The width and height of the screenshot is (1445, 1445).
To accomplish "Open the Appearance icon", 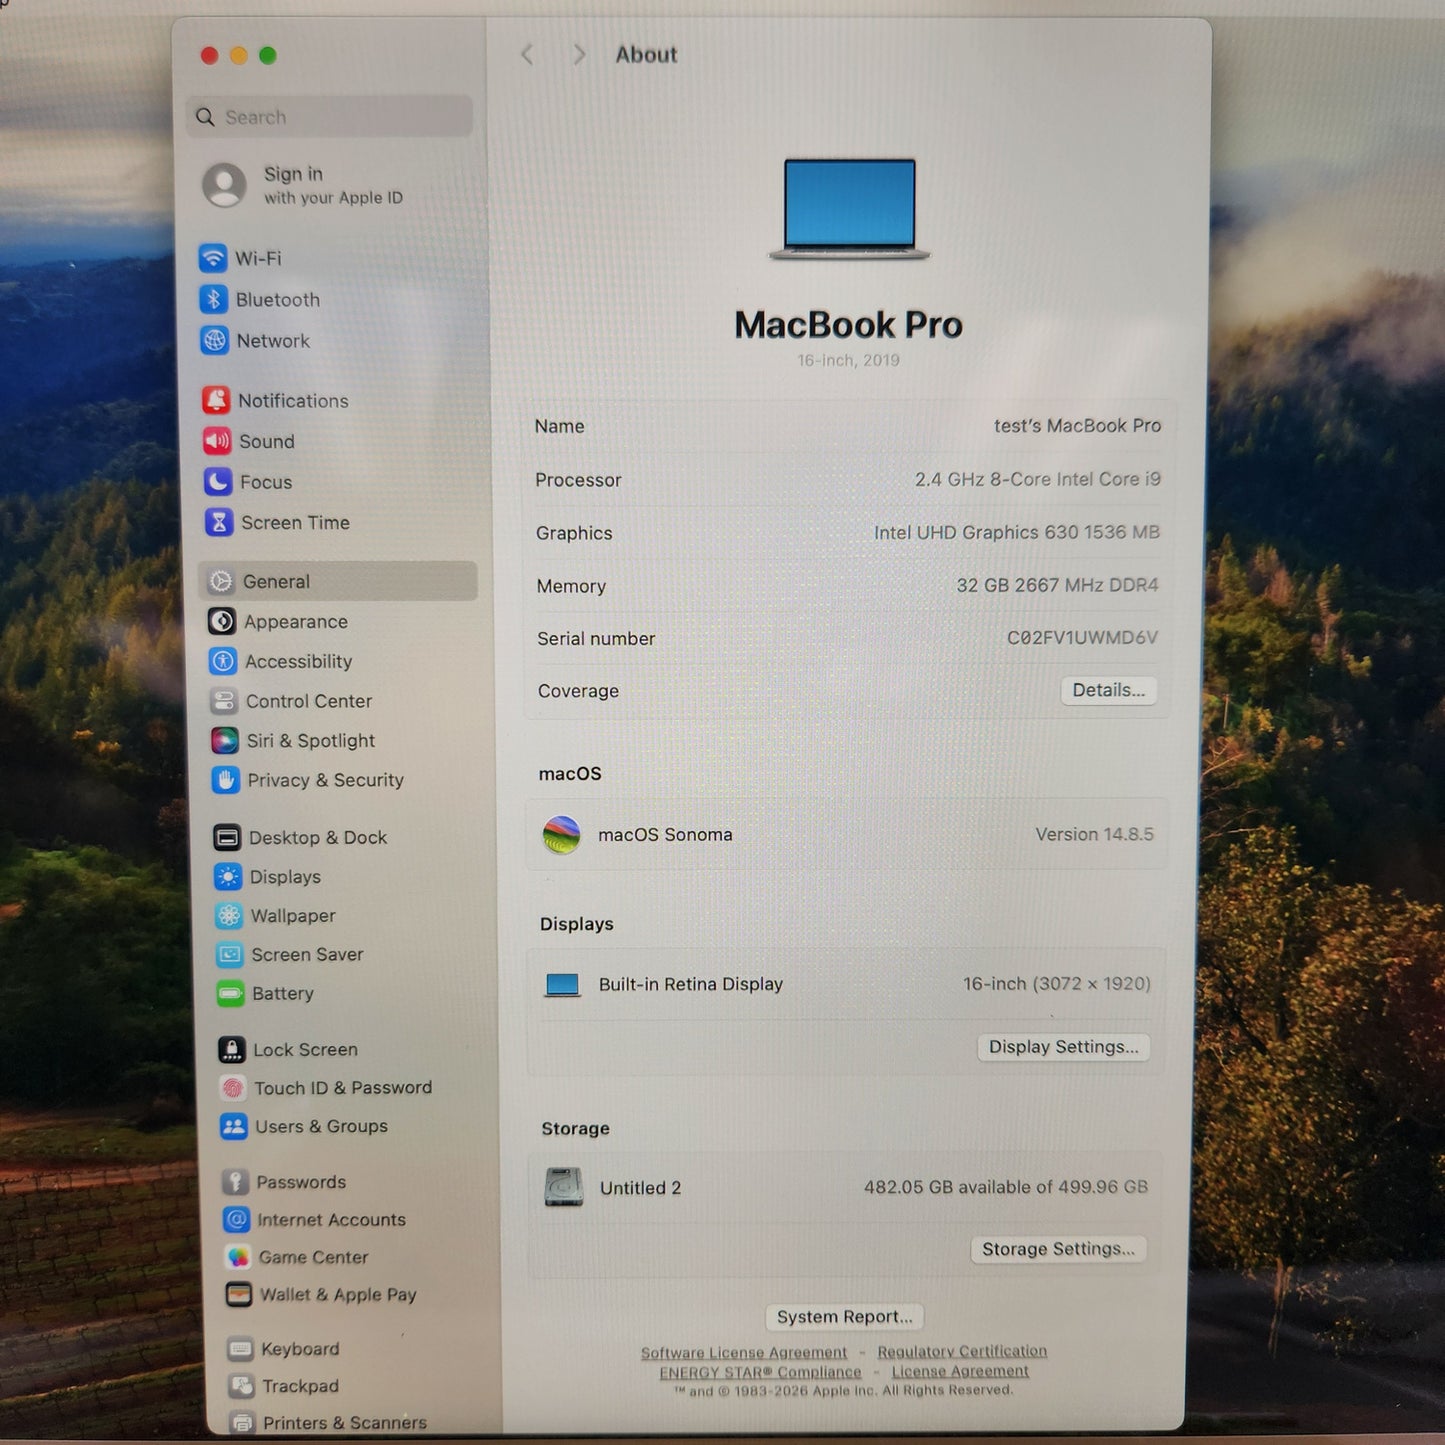I will coord(222,621).
